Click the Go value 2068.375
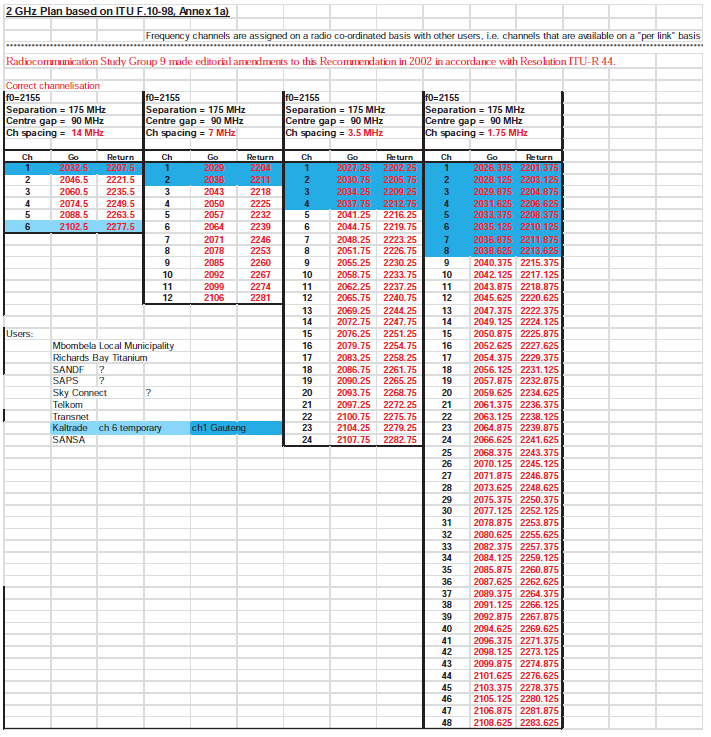 tap(492, 453)
